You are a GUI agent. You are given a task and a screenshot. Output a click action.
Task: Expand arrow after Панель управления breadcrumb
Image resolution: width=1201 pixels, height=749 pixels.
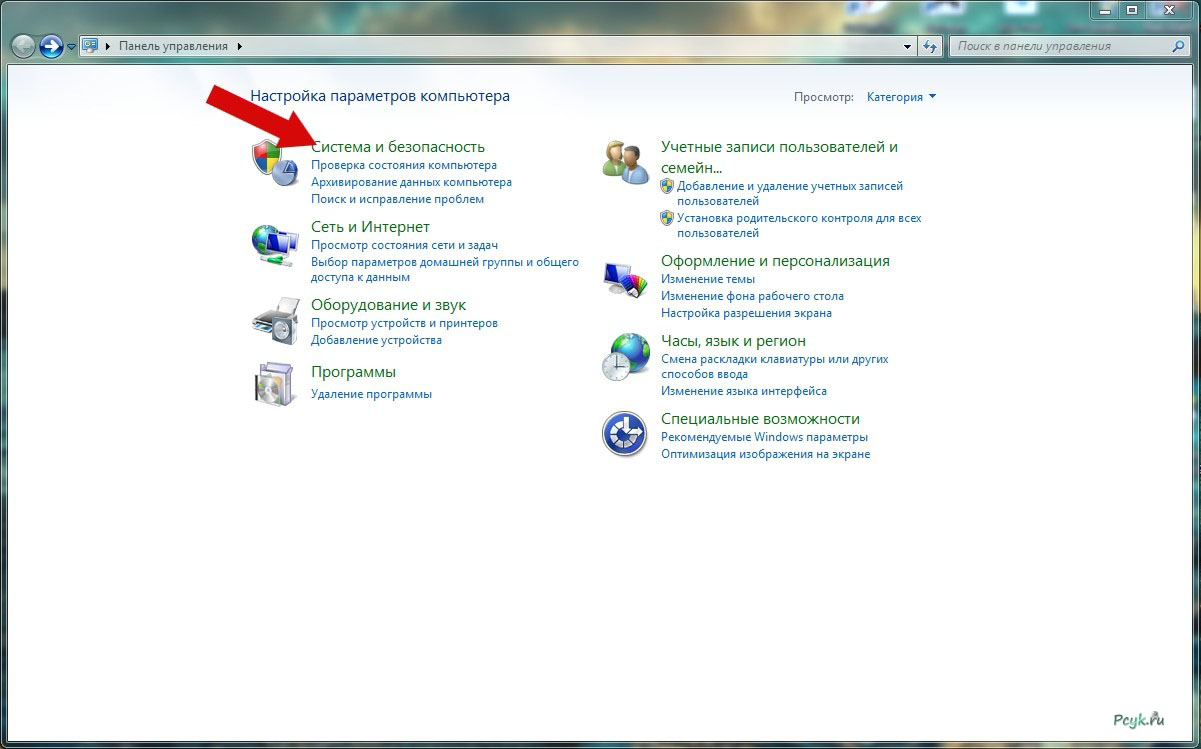pyautogui.click(x=240, y=46)
